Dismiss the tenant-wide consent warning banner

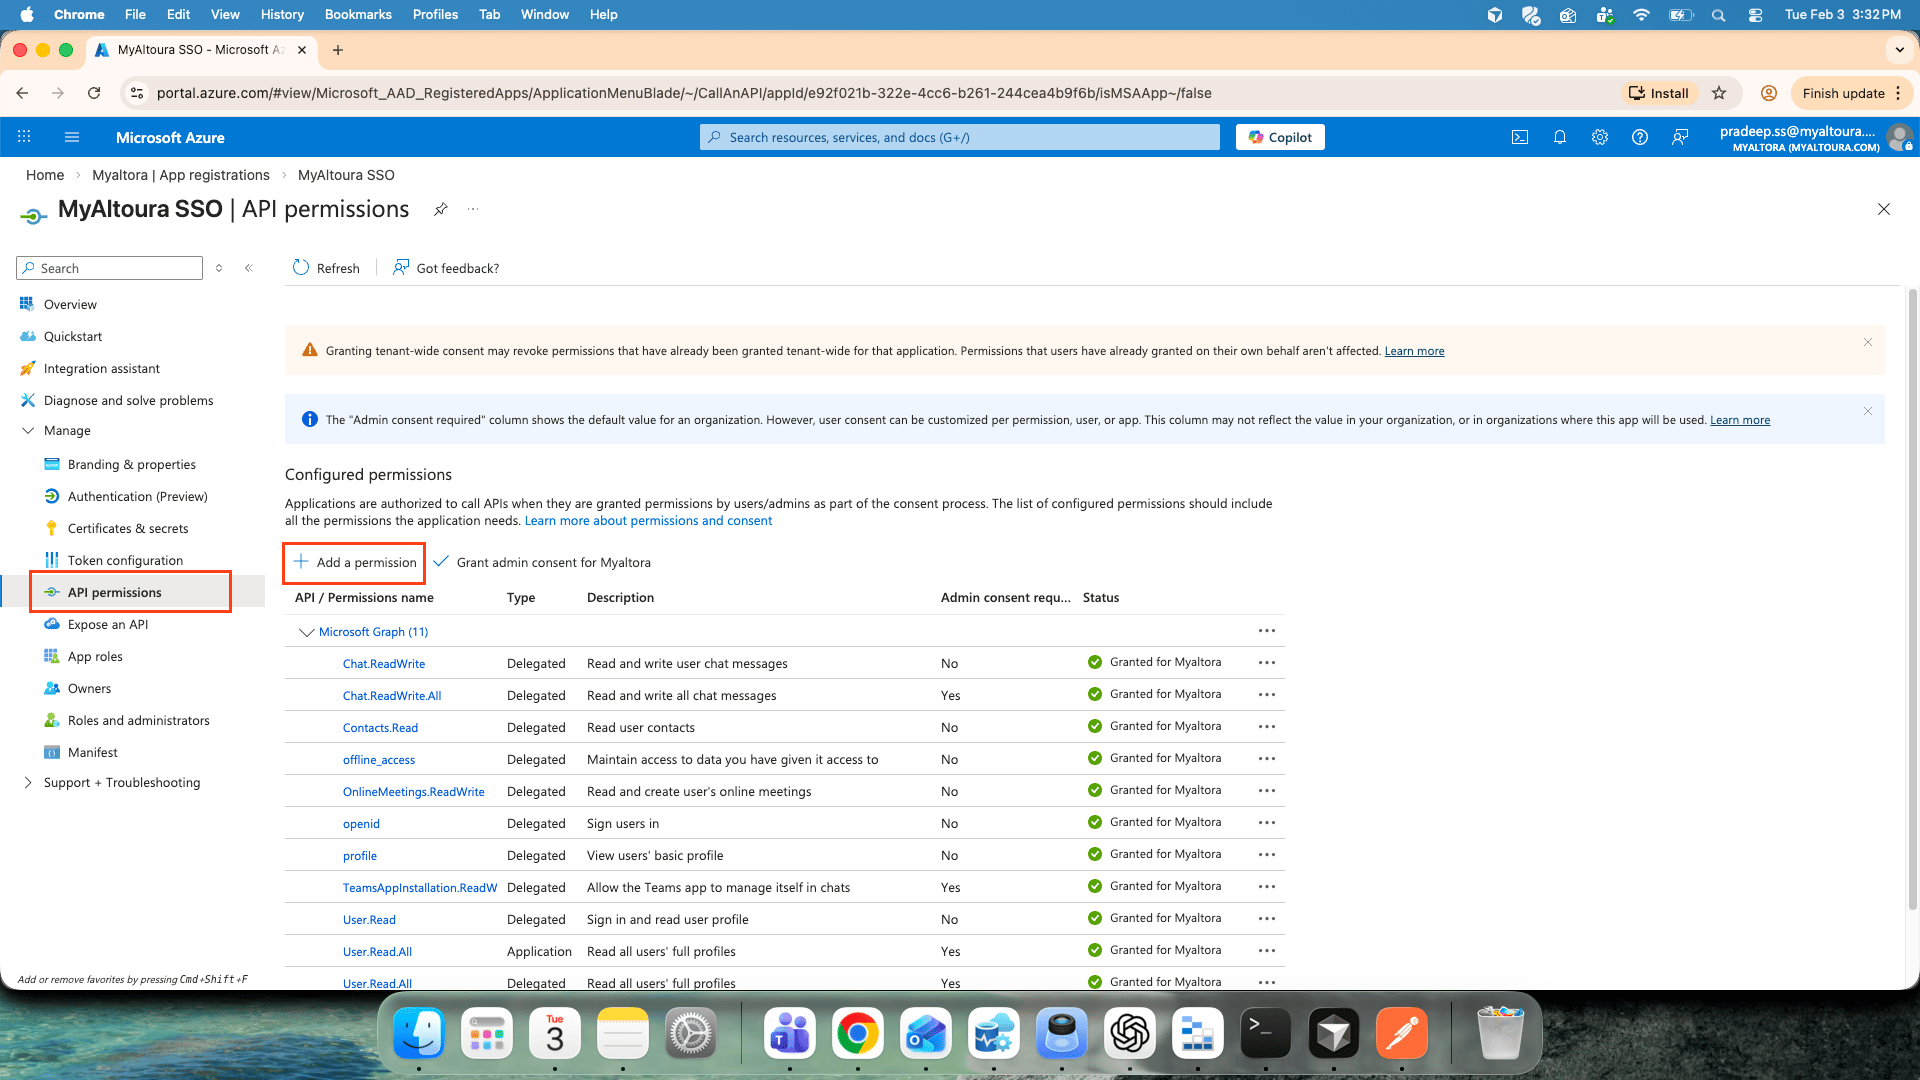click(1867, 342)
